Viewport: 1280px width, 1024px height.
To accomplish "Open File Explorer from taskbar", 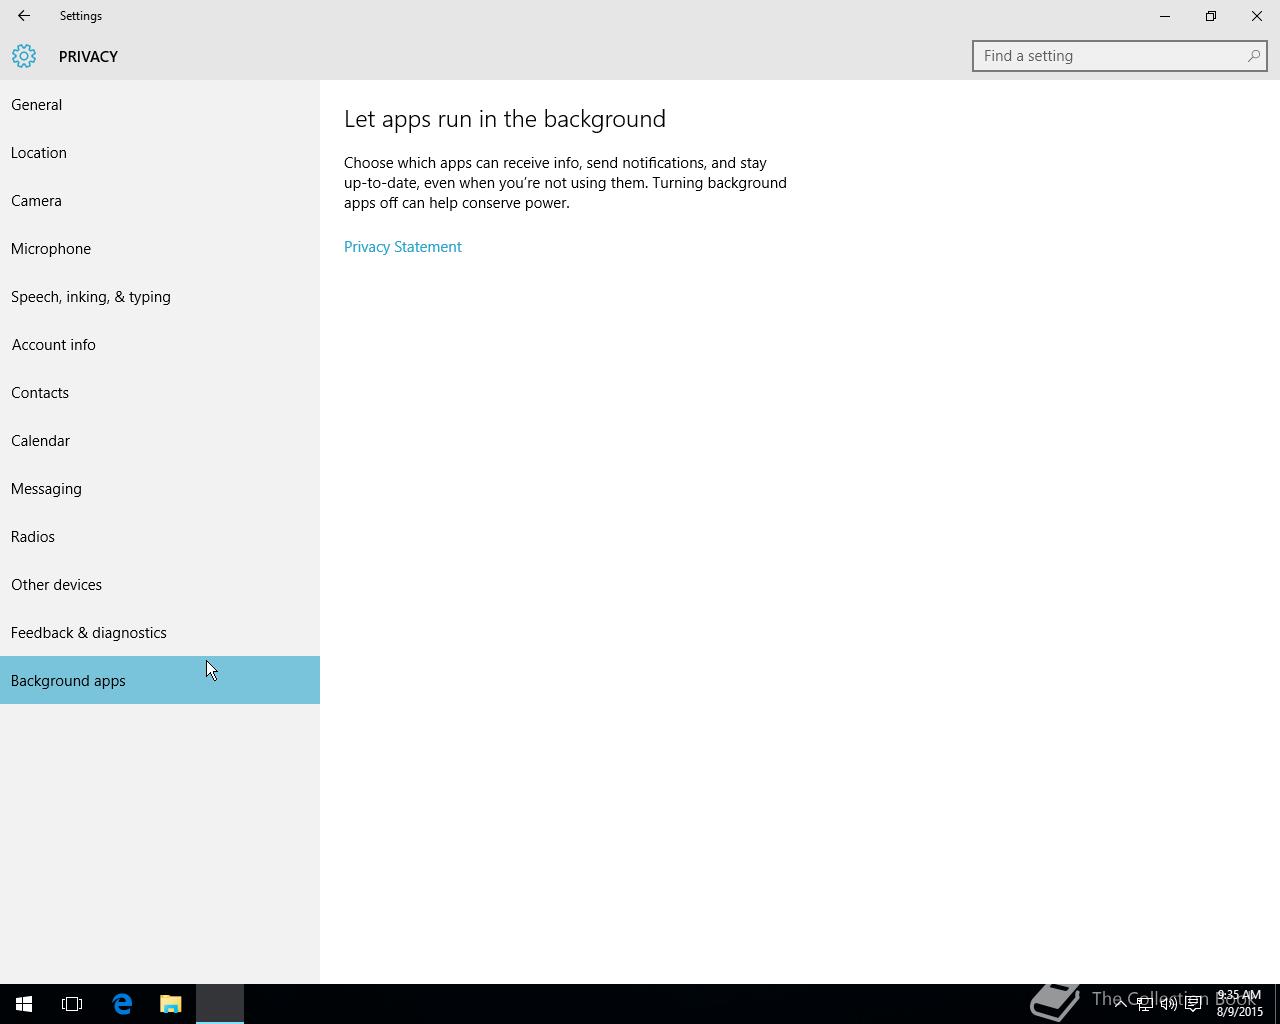I will 171,1004.
